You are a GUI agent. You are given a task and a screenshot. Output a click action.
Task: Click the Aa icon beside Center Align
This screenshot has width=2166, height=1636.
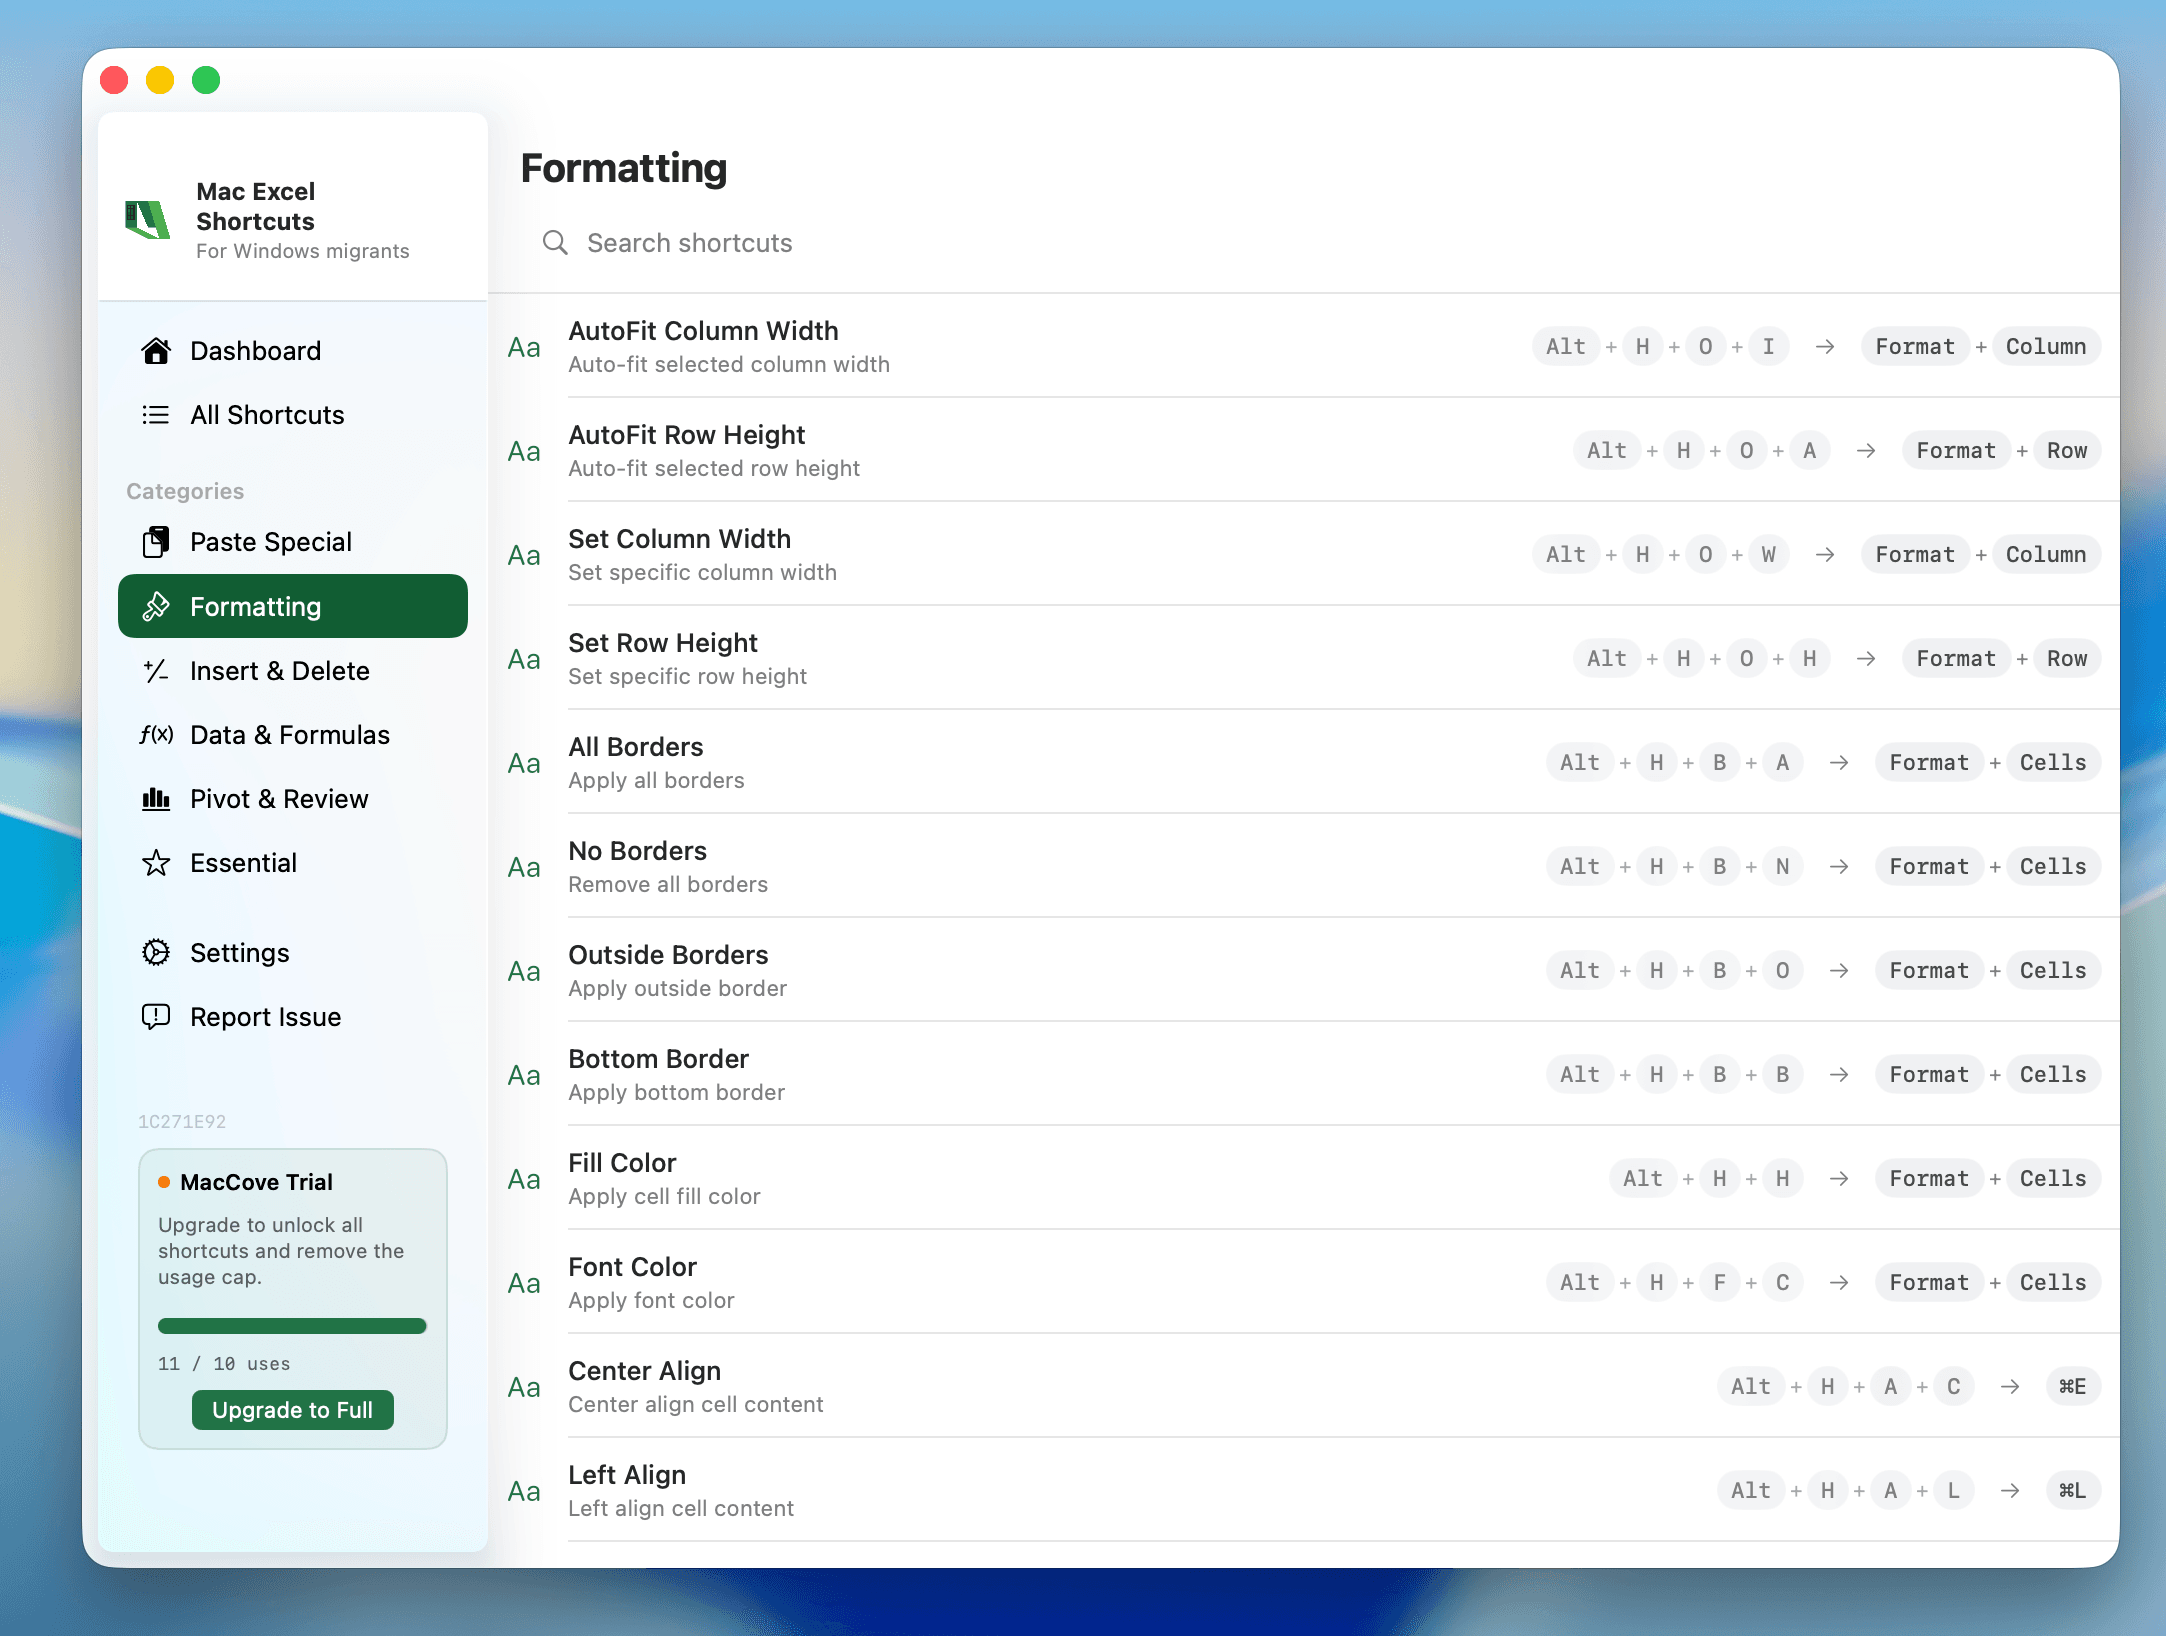524,1387
